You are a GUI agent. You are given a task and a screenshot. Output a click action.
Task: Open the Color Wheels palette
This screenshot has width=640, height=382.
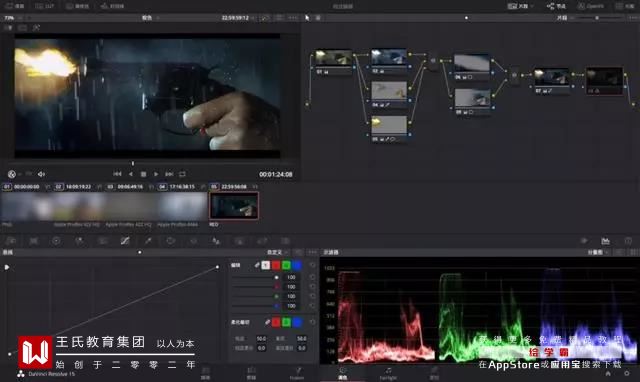(x=56, y=241)
